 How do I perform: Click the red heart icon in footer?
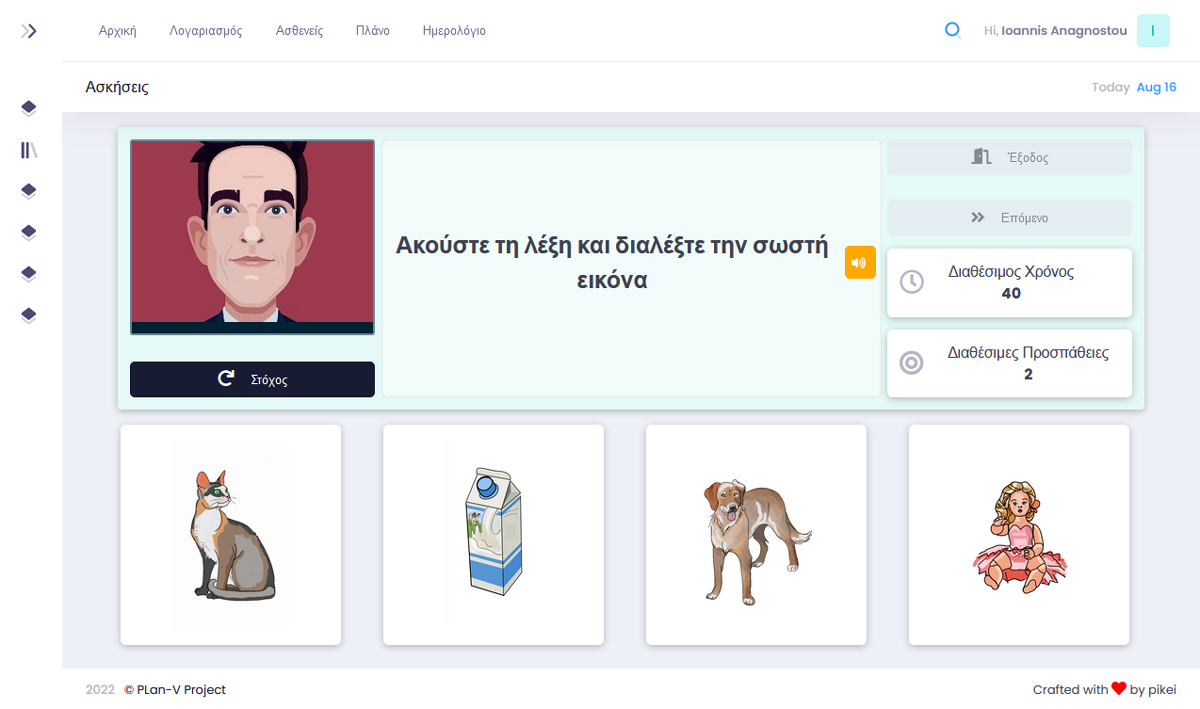click(1119, 689)
